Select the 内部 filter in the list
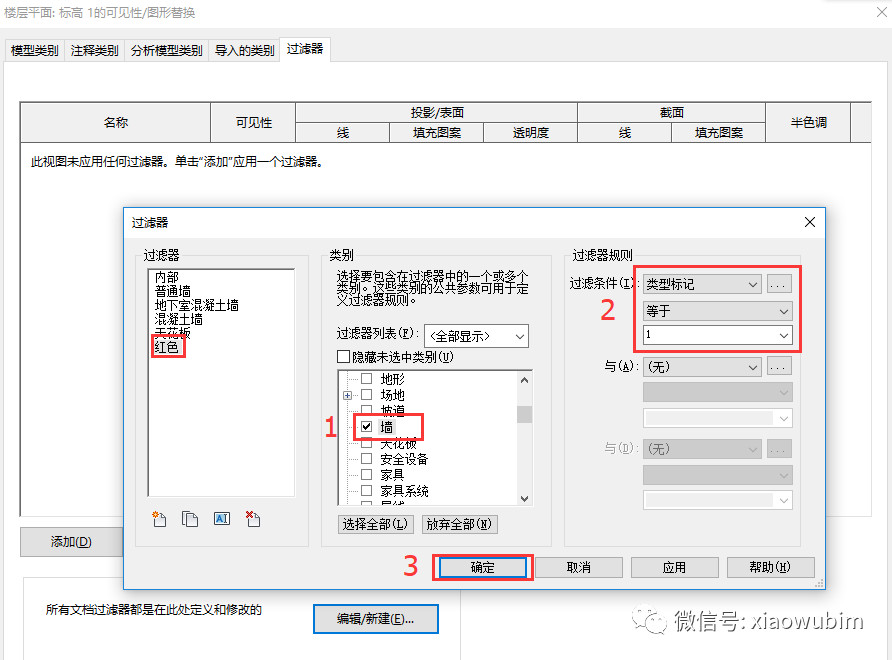Viewport: 892px width, 660px height. [x=167, y=277]
